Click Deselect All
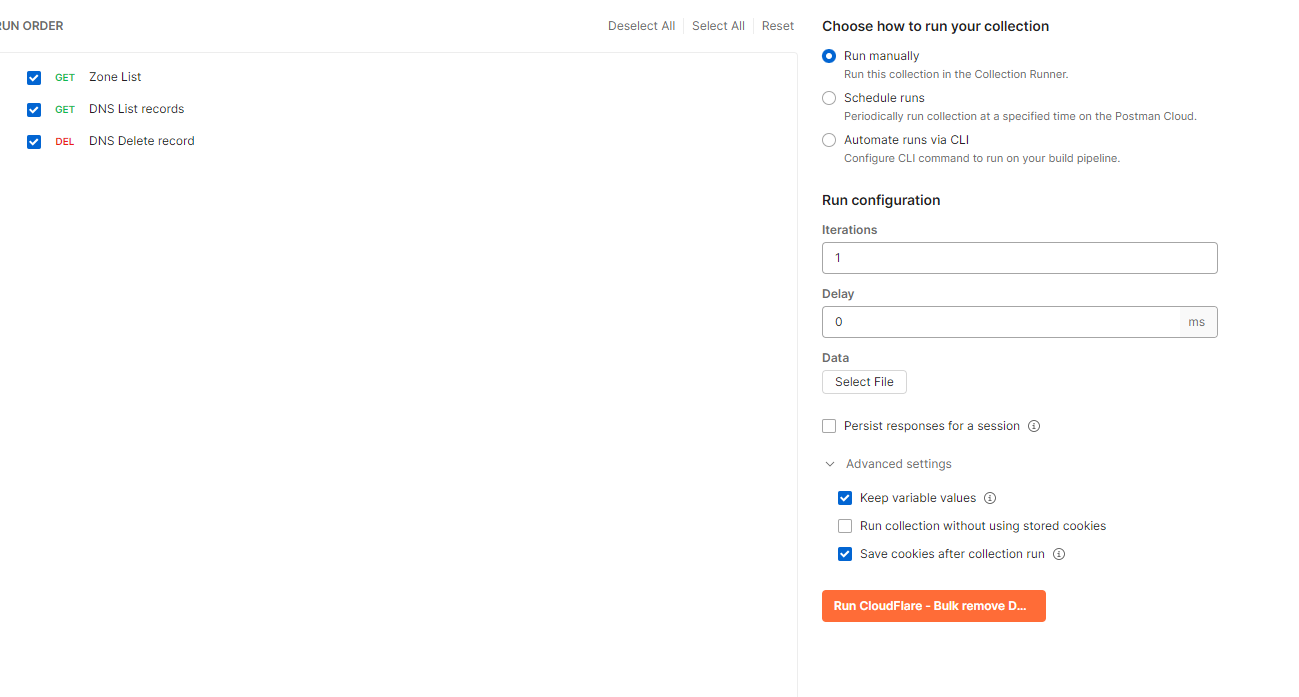 coord(641,25)
